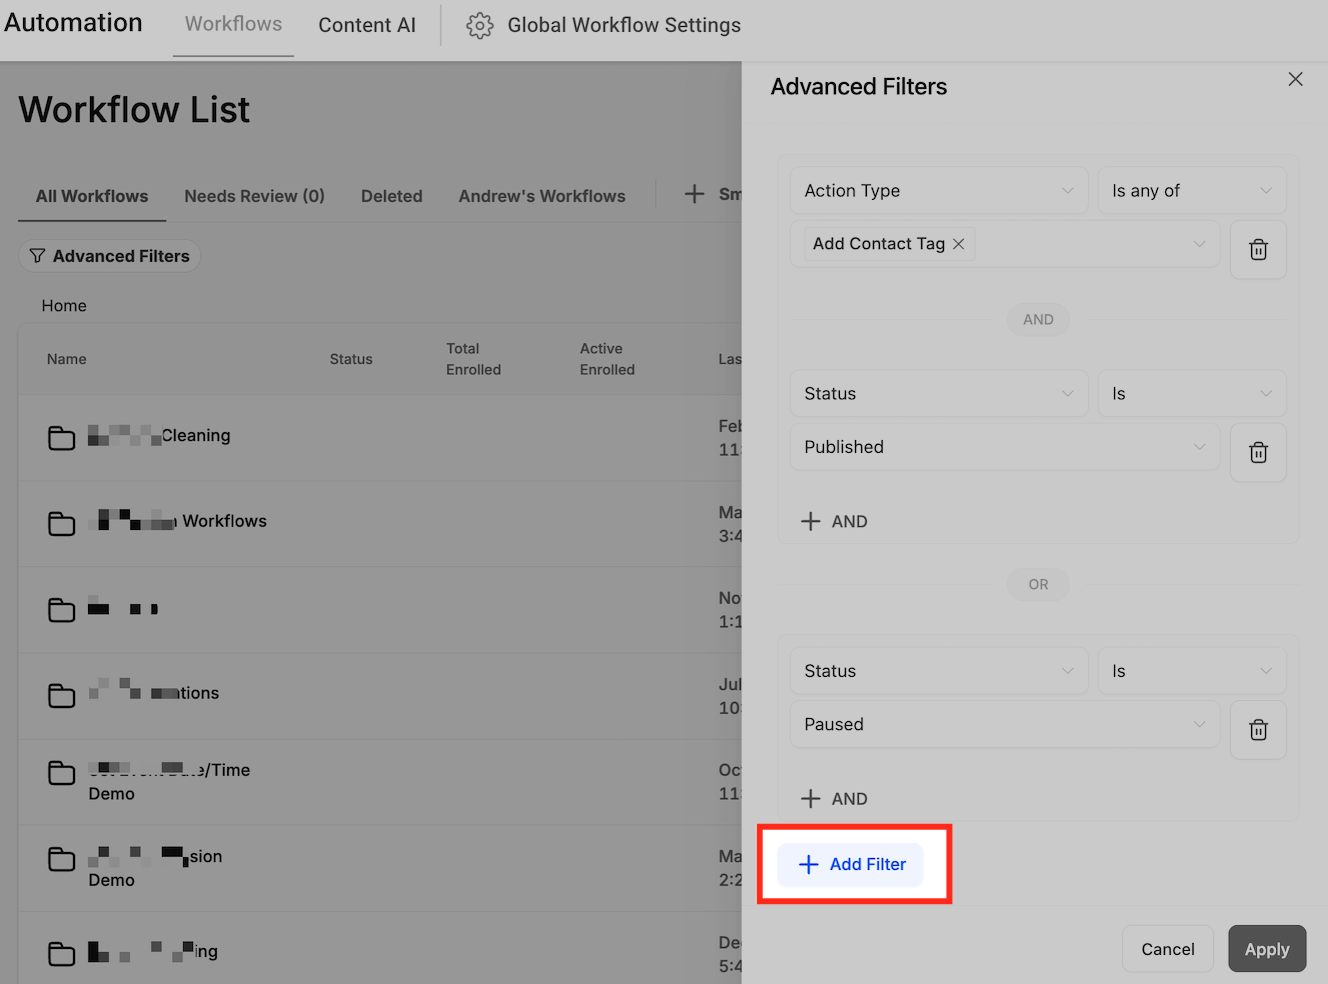Click the AND separator pill in first group
This screenshot has height=984, width=1328.
1038,320
